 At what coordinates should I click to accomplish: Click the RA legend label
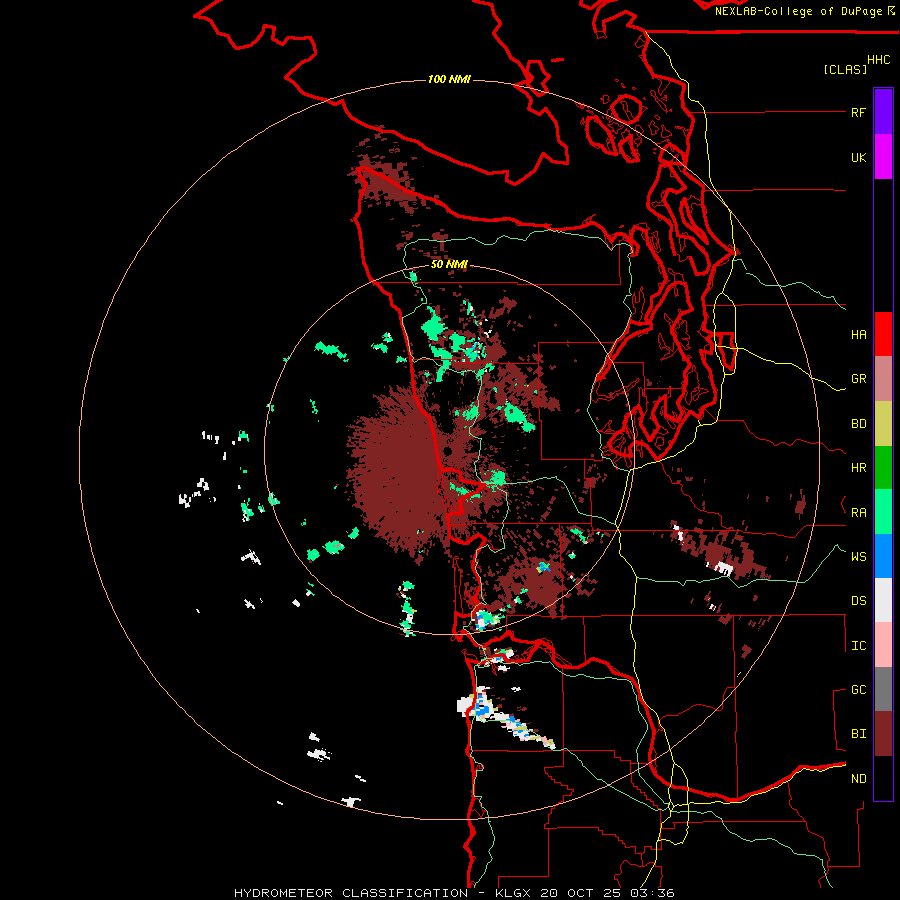click(x=858, y=512)
